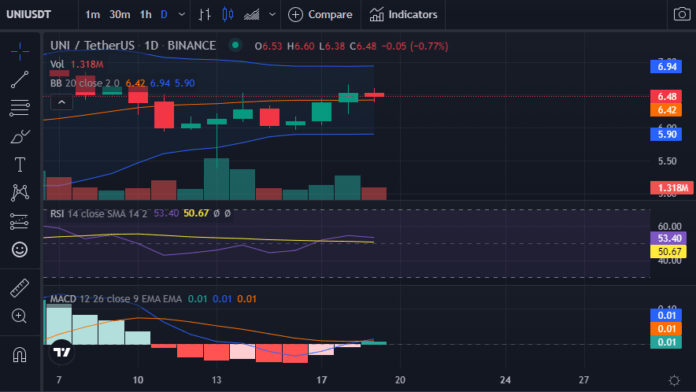Select the brush drawing tool
Image resolution: width=696 pixels, height=392 pixels.
[20, 137]
